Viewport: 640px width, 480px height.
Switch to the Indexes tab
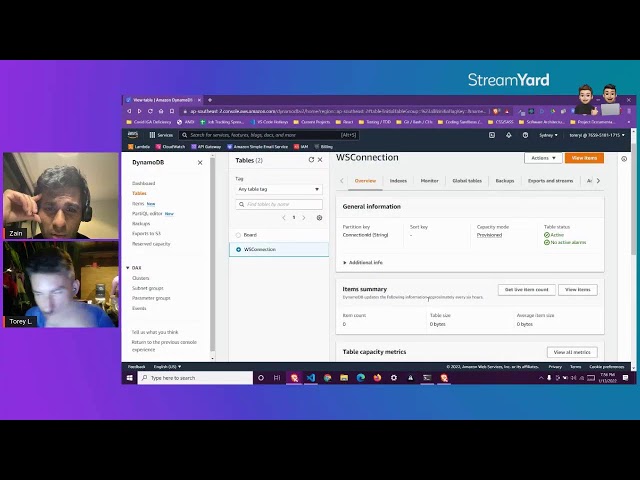click(x=398, y=181)
